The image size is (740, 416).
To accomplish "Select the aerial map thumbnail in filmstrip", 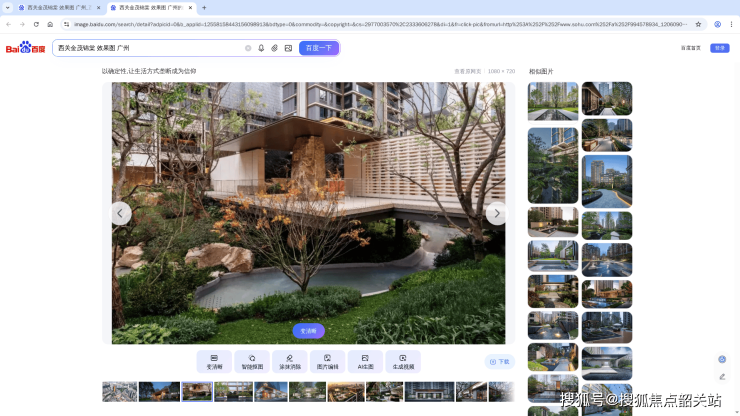I will (x=120, y=392).
